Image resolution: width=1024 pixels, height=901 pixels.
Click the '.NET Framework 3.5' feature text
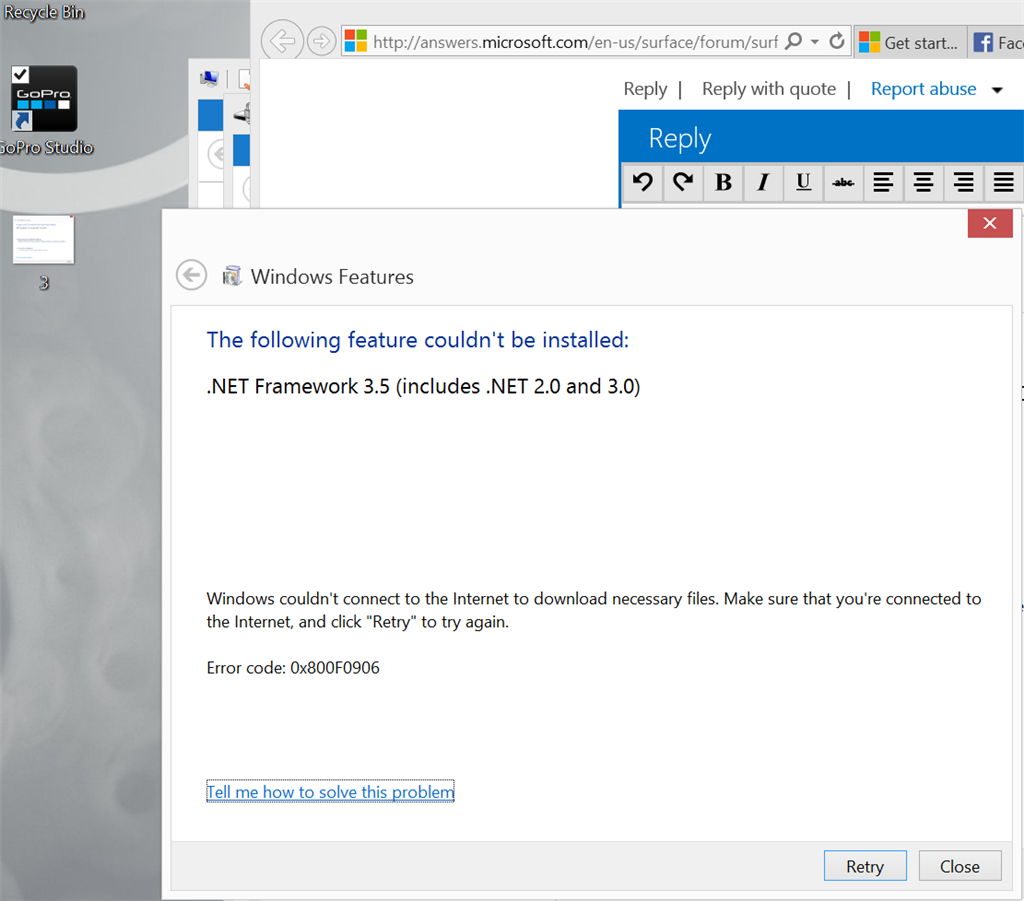pyautogui.click(x=423, y=387)
